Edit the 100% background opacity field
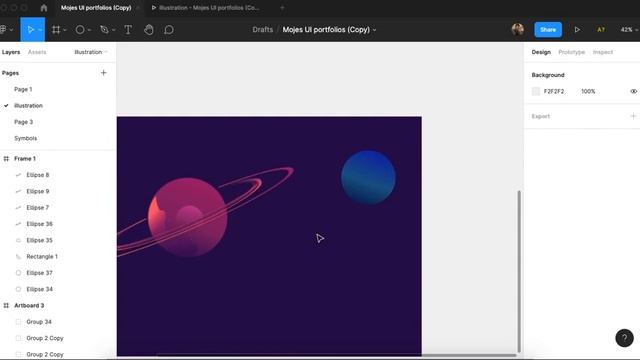 pyautogui.click(x=588, y=91)
